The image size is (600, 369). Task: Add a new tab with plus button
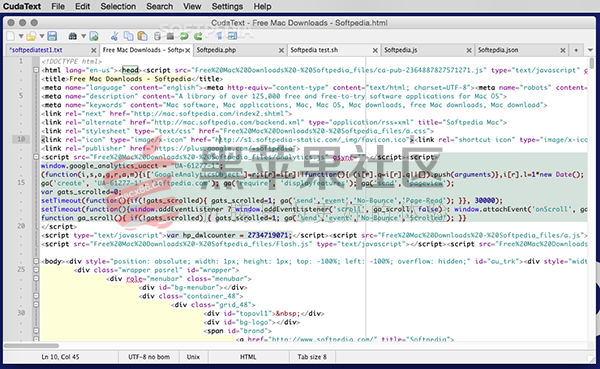pos(576,50)
